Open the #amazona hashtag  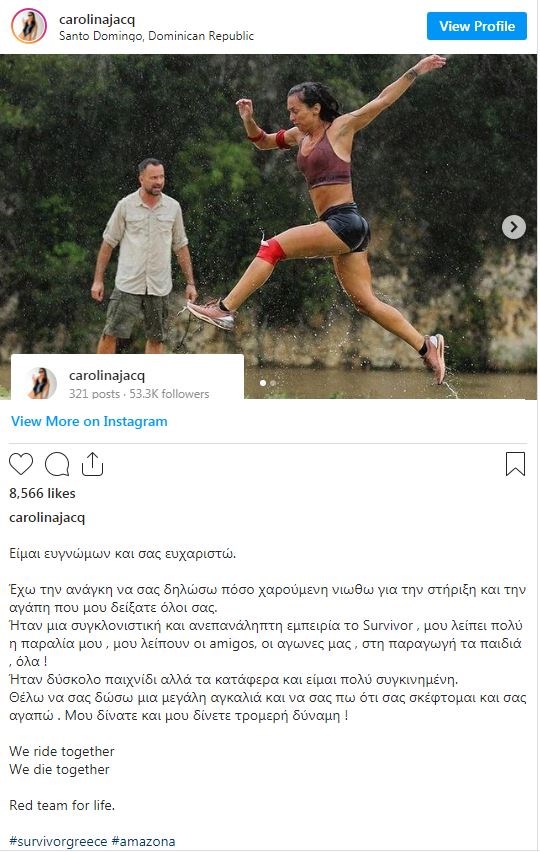coord(143,842)
